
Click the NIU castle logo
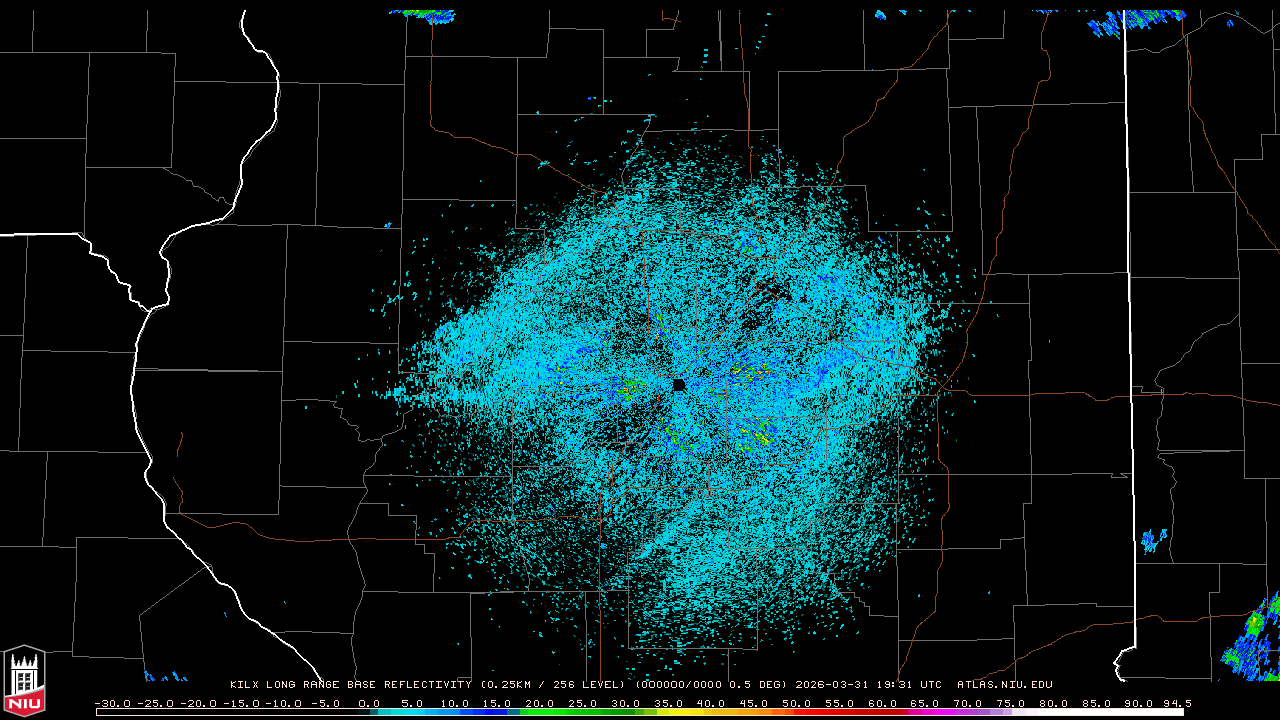pos(24,680)
